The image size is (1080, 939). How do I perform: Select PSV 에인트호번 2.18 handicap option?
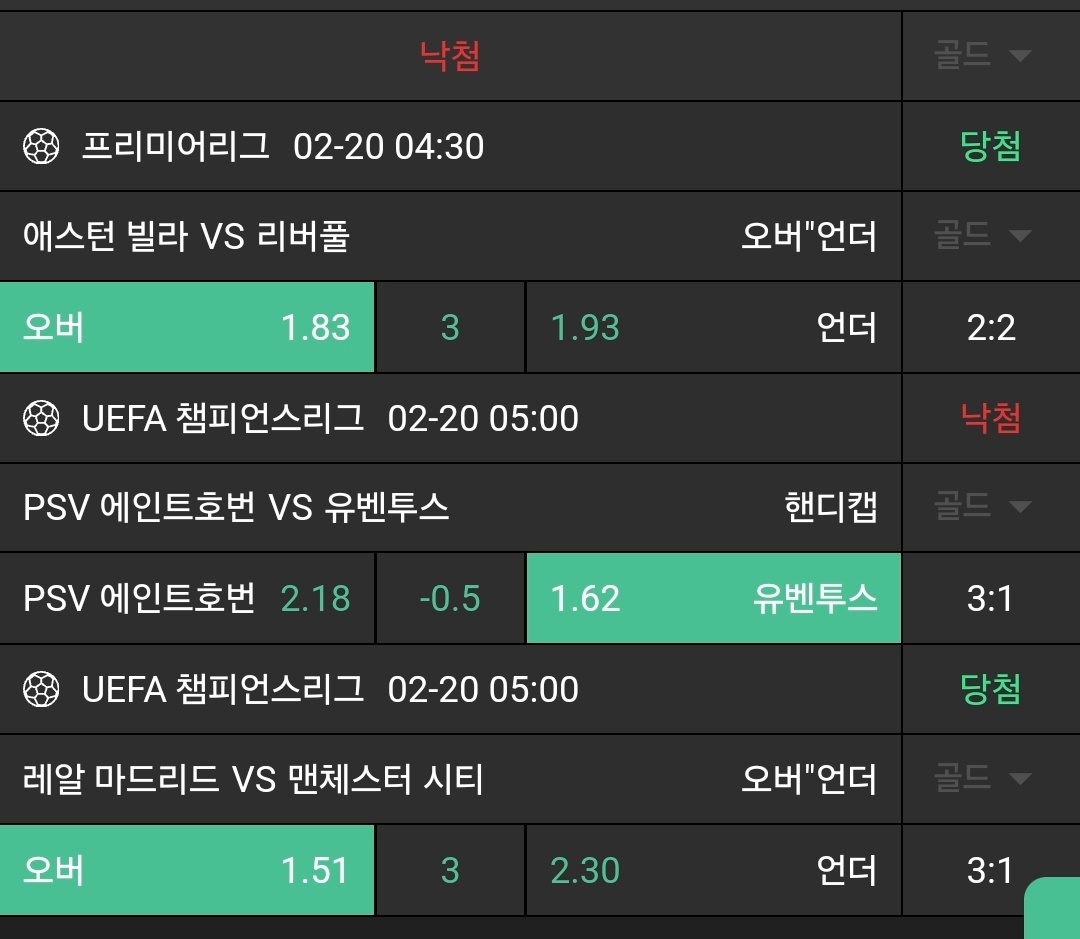(187, 598)
